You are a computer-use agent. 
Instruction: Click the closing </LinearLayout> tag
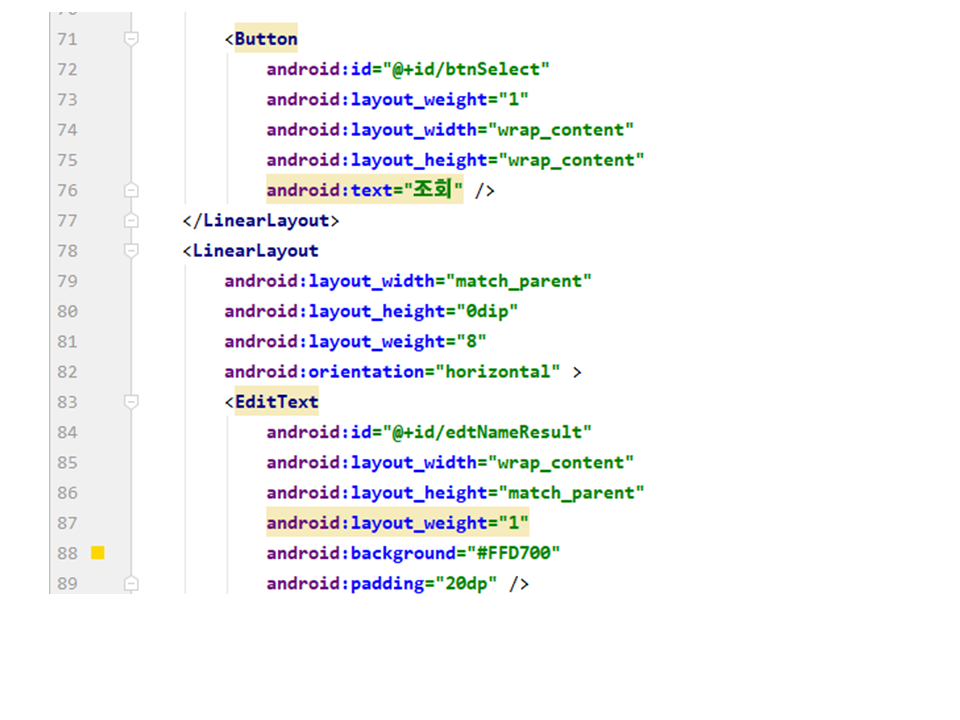[261, 220]
